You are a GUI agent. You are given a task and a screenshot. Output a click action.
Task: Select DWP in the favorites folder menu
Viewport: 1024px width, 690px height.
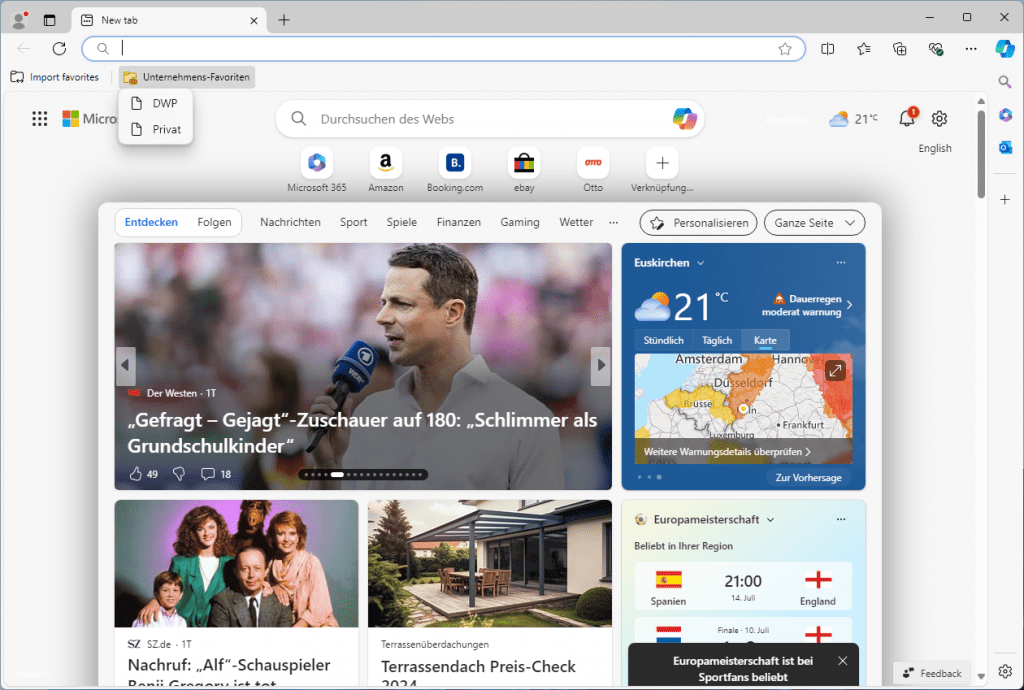pos(163,102)
